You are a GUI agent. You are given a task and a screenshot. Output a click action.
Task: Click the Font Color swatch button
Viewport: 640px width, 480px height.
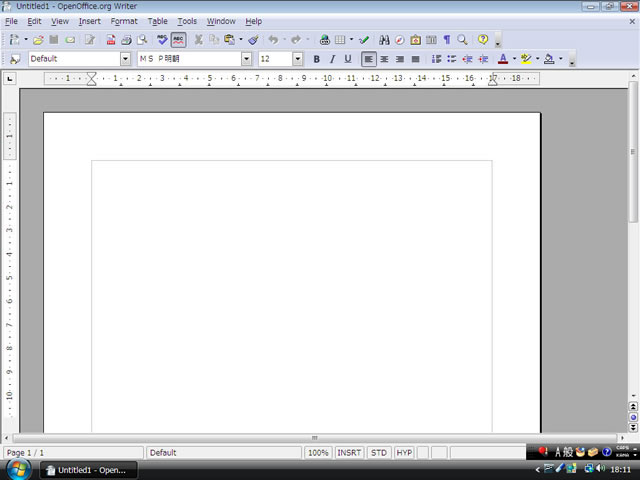(502, 59)
